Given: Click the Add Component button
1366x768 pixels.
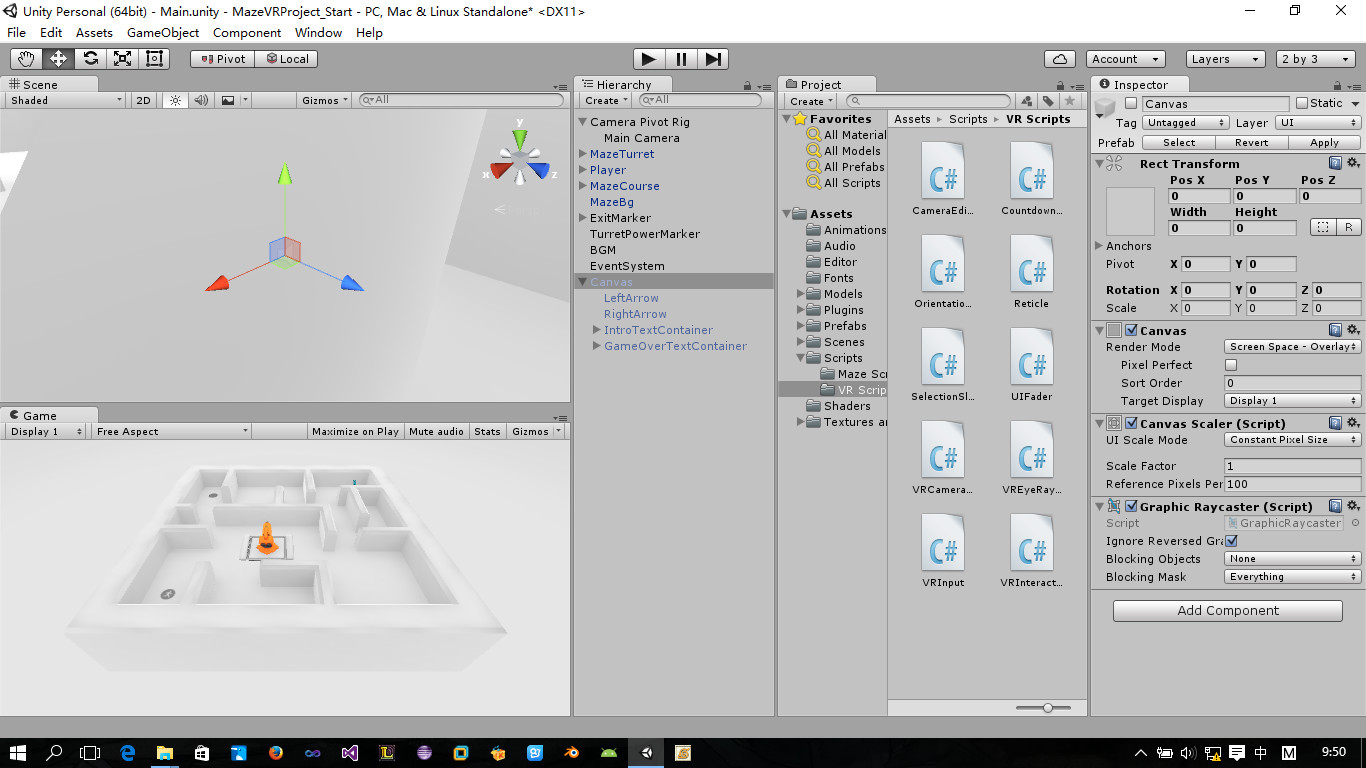Looking at the screenshot, I should (1228, 611).
